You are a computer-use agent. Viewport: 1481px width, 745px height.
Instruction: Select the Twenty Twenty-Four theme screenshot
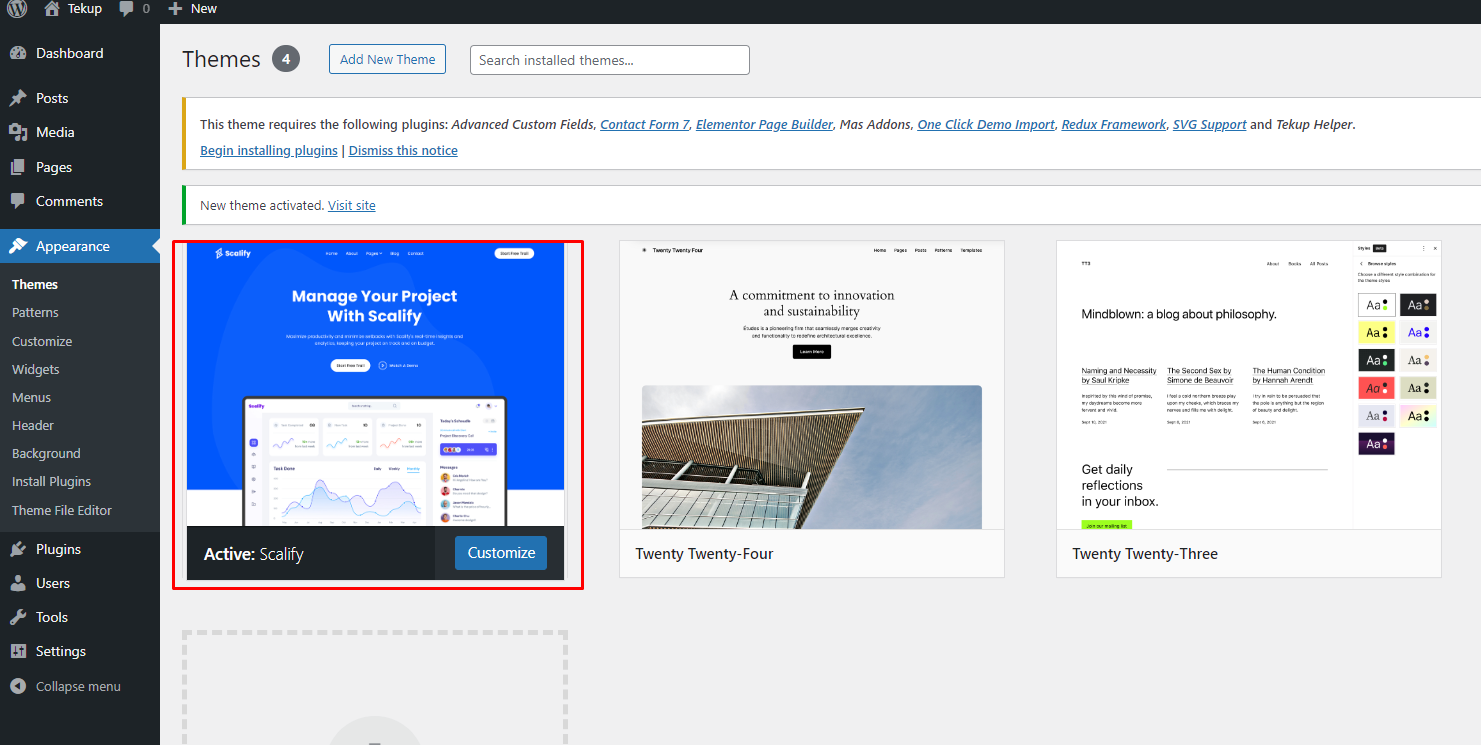click(812, 385)
